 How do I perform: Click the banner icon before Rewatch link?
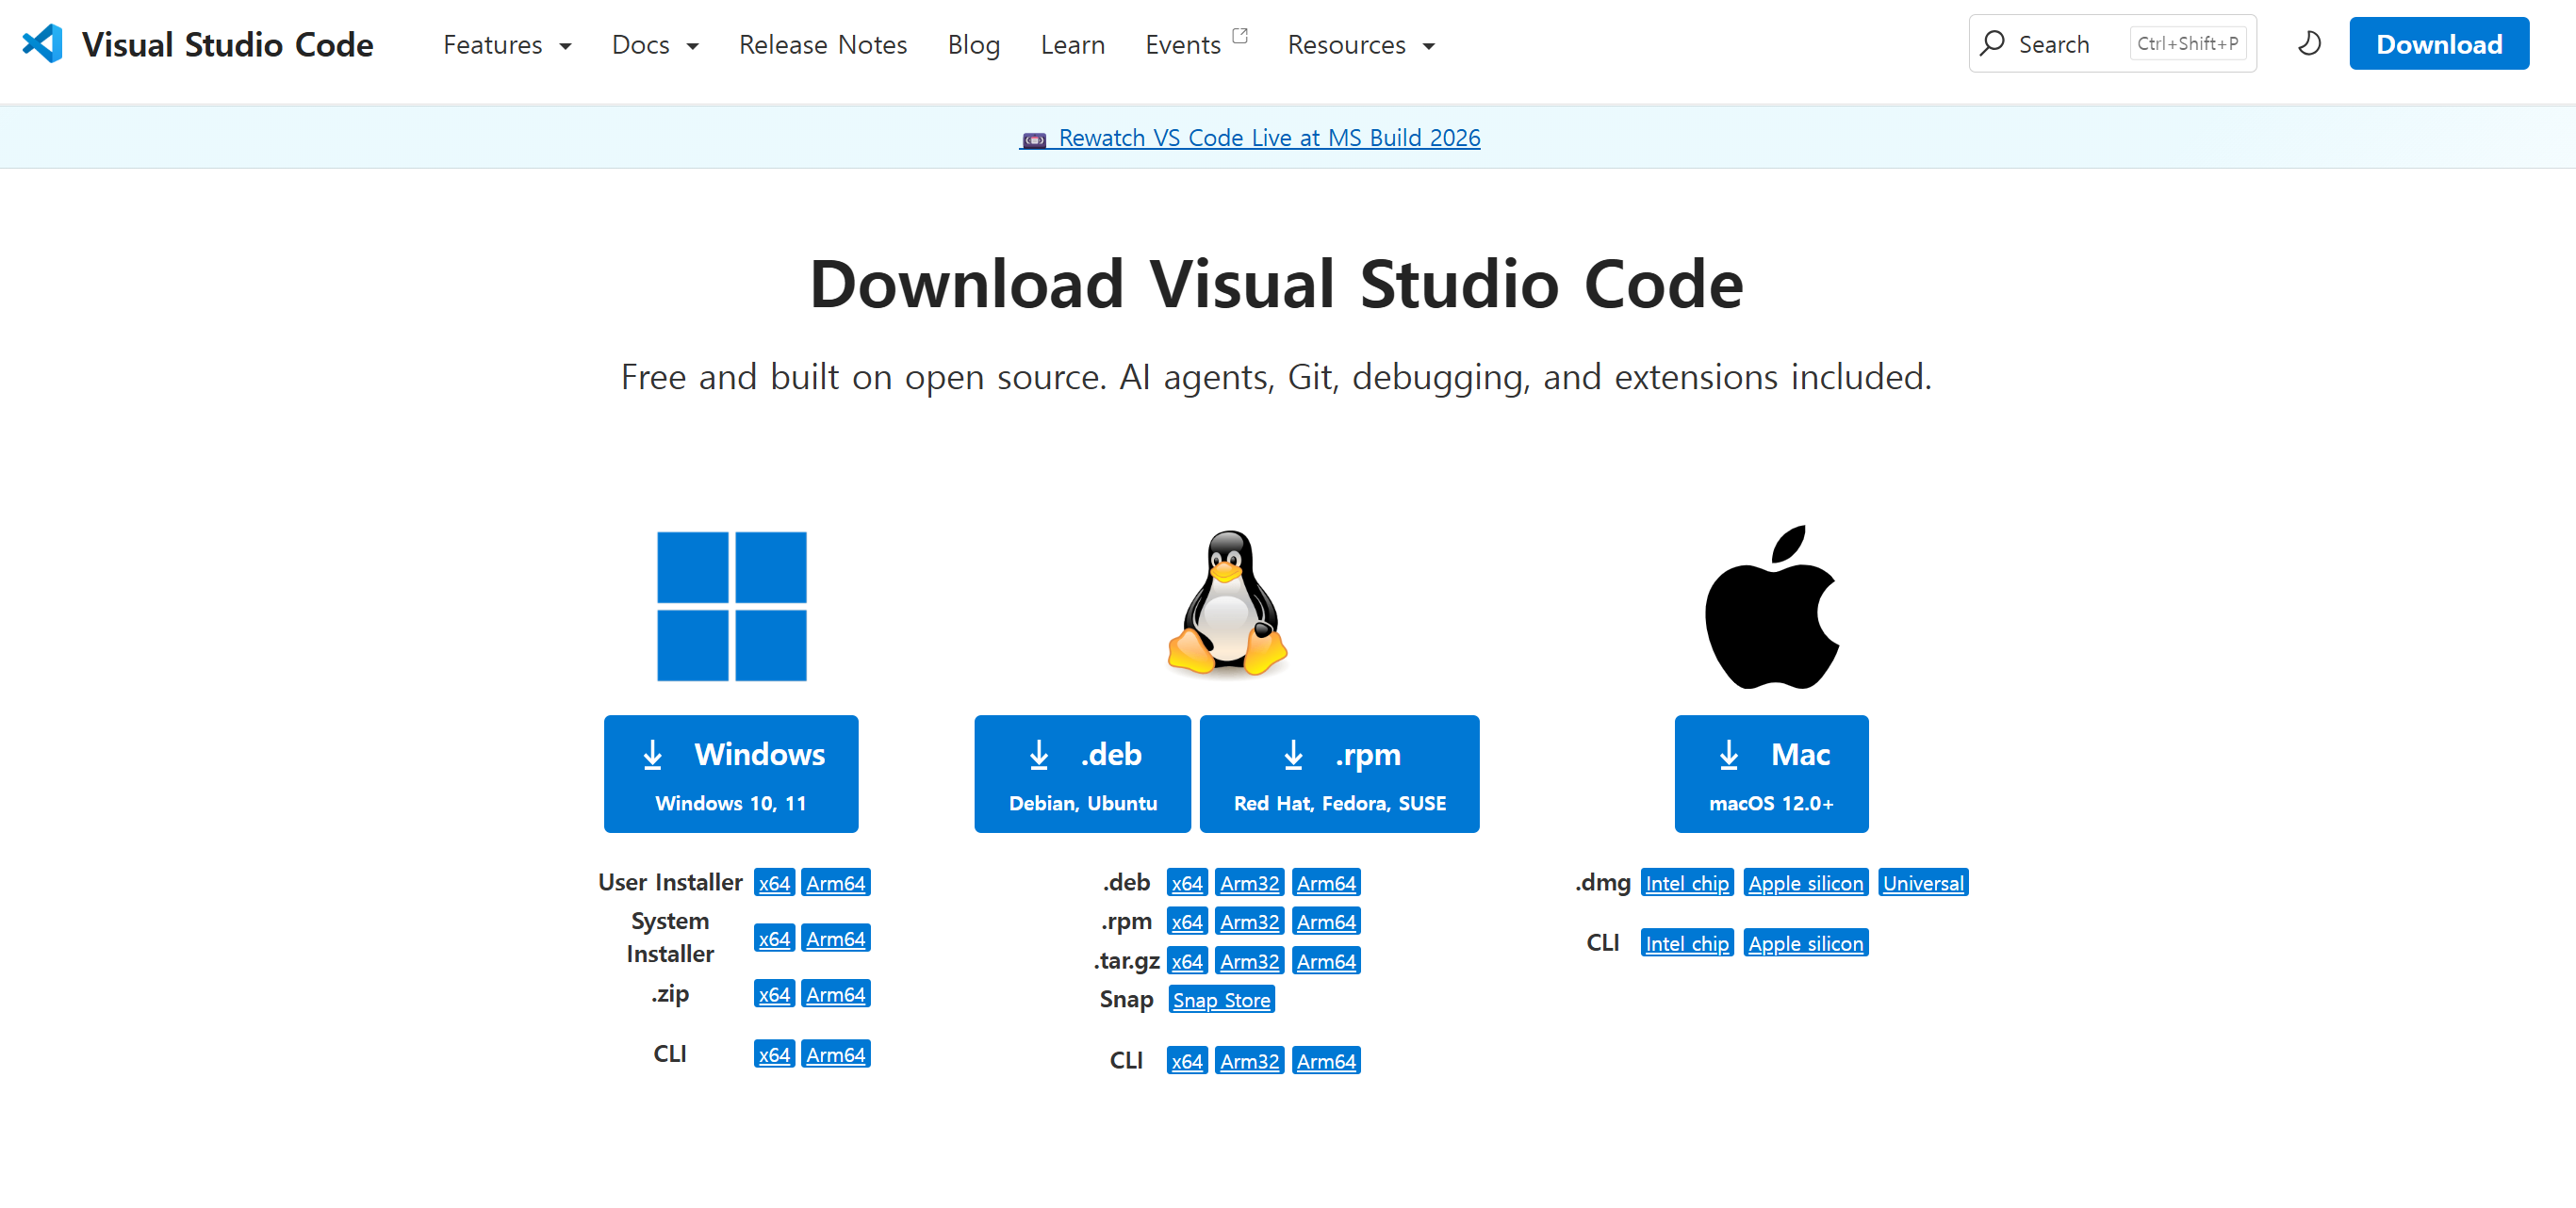pos(1034,139)
